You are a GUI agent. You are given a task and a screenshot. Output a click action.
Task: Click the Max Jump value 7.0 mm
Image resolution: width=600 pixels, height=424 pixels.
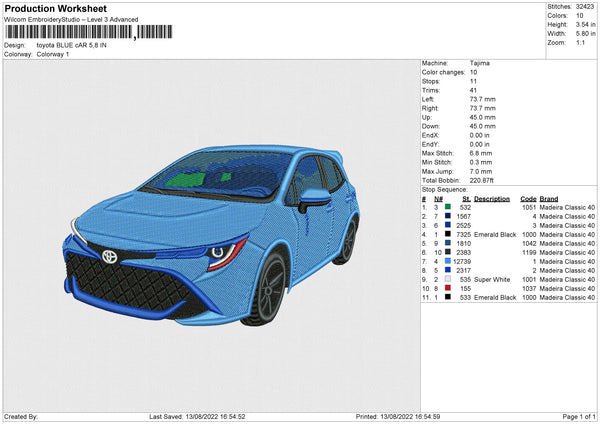click(x=481, y=171)
